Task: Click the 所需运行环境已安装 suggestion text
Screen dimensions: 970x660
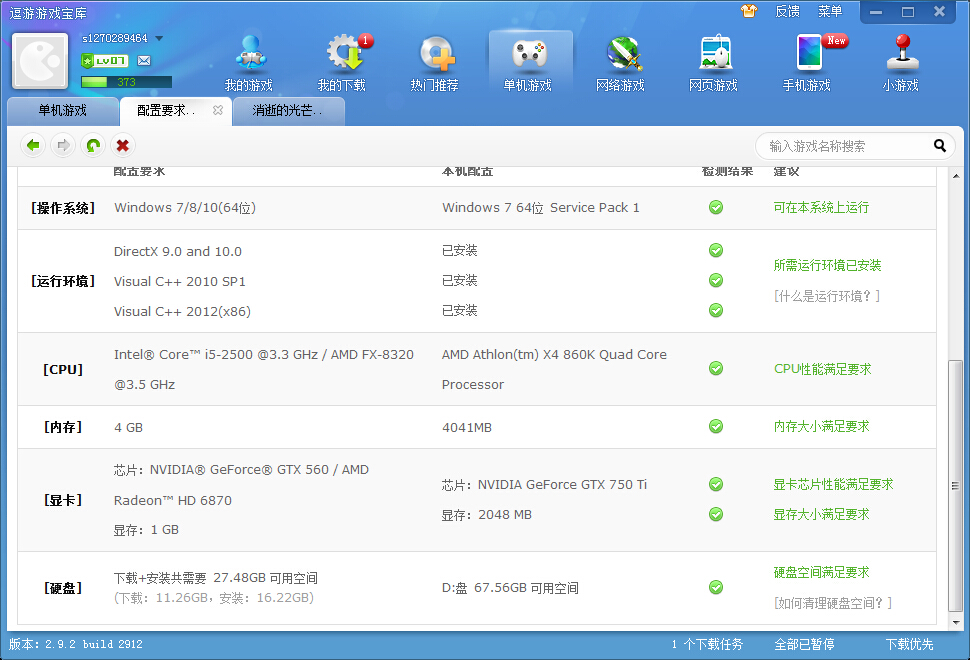Action: [827, 265]
